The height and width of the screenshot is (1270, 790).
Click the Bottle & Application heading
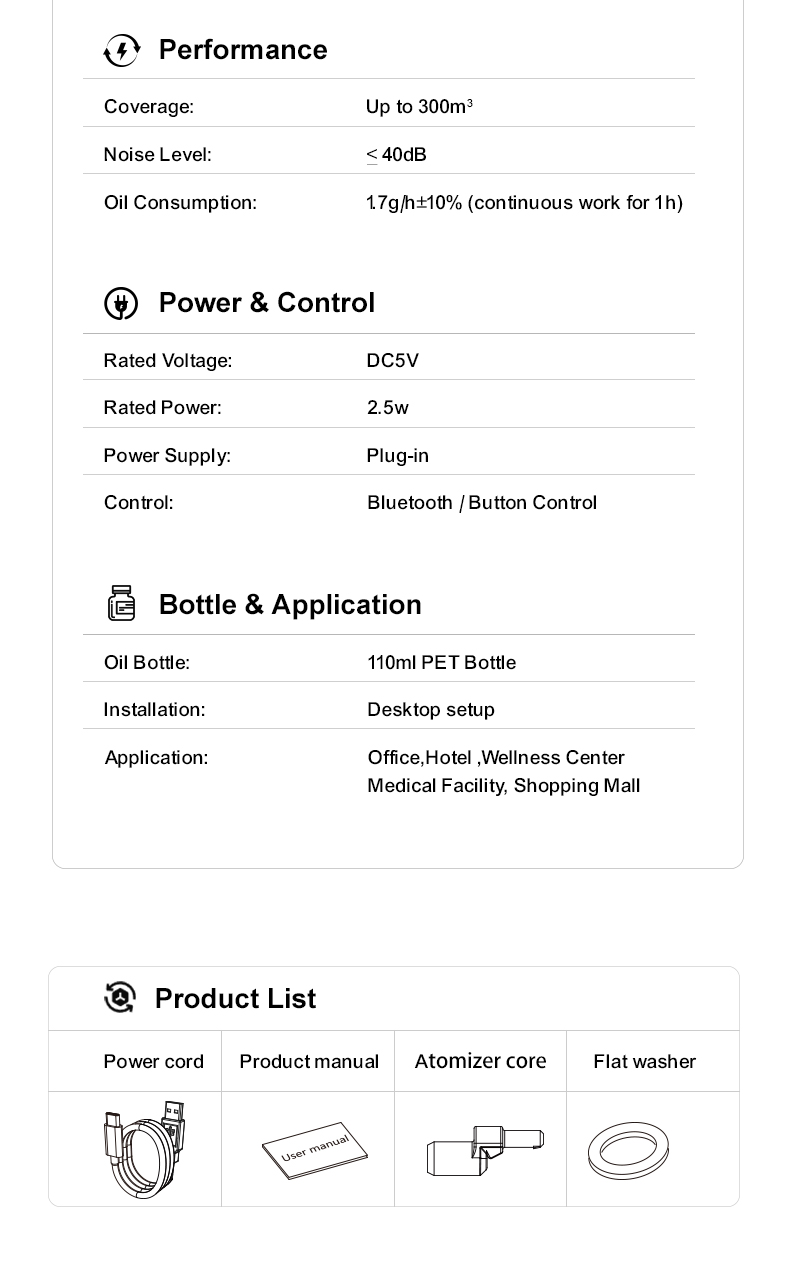290,605
